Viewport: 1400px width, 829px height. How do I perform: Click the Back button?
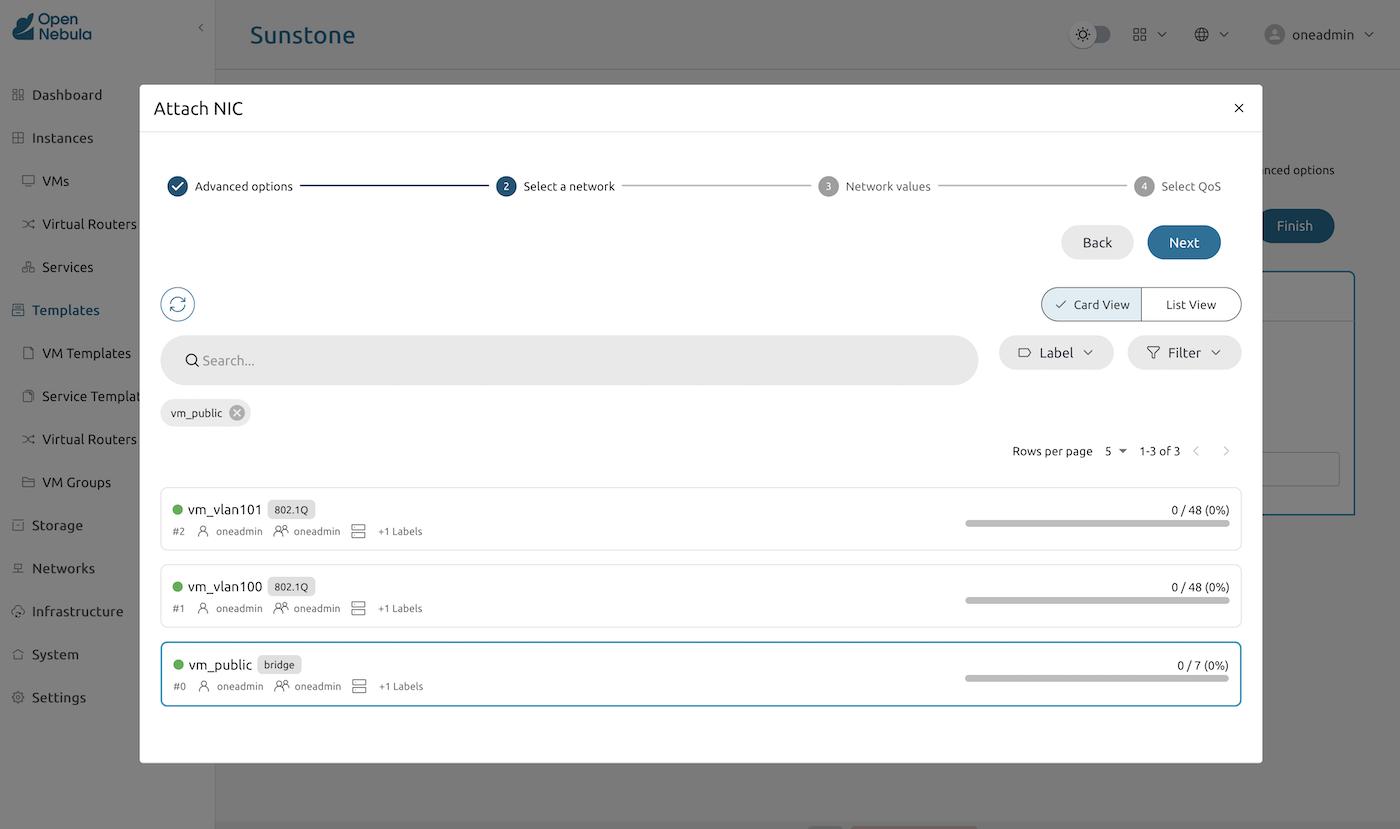(1097, 243)
